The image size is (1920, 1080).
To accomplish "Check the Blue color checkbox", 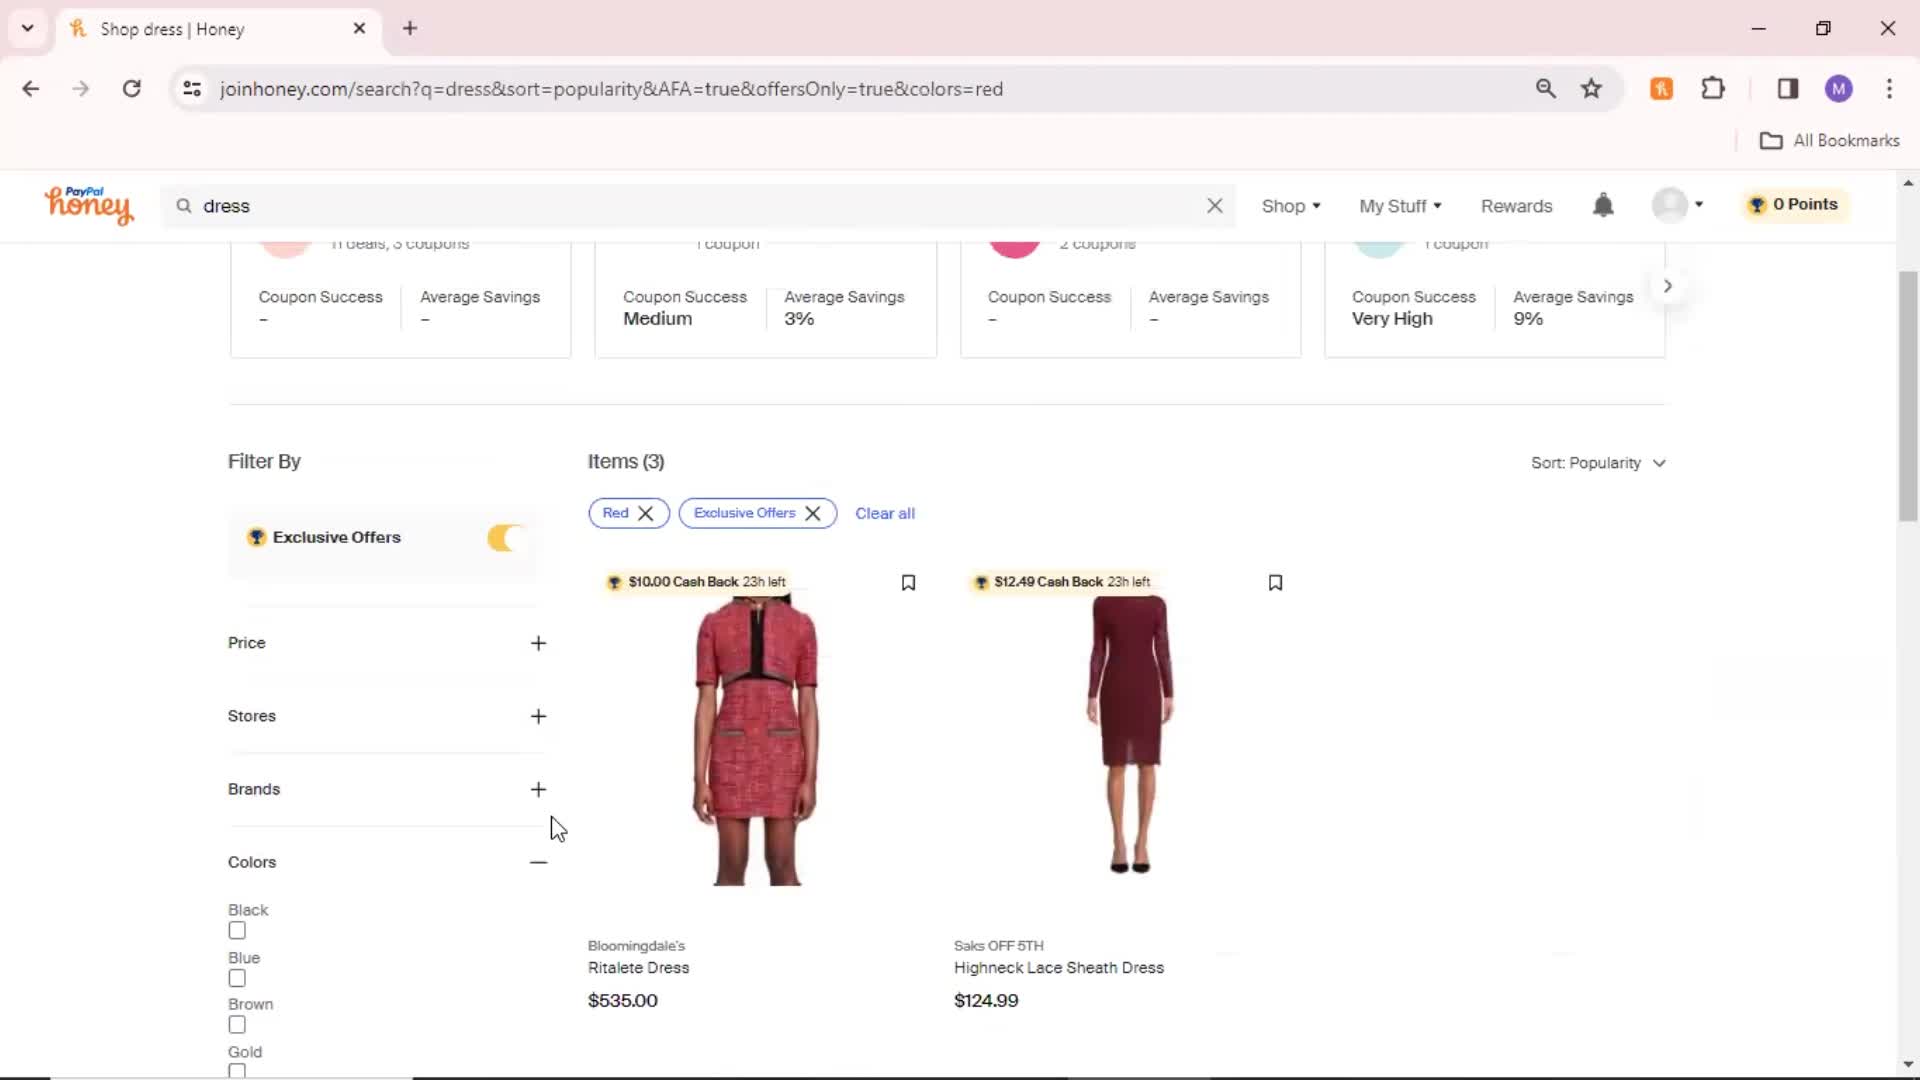I will pos(237,978).
